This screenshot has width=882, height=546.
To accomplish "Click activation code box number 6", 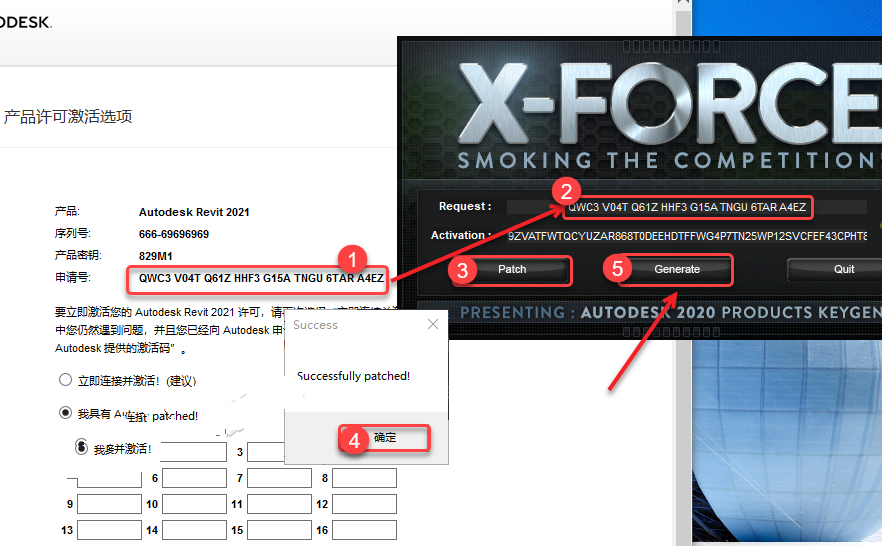I will pos(194,478).
